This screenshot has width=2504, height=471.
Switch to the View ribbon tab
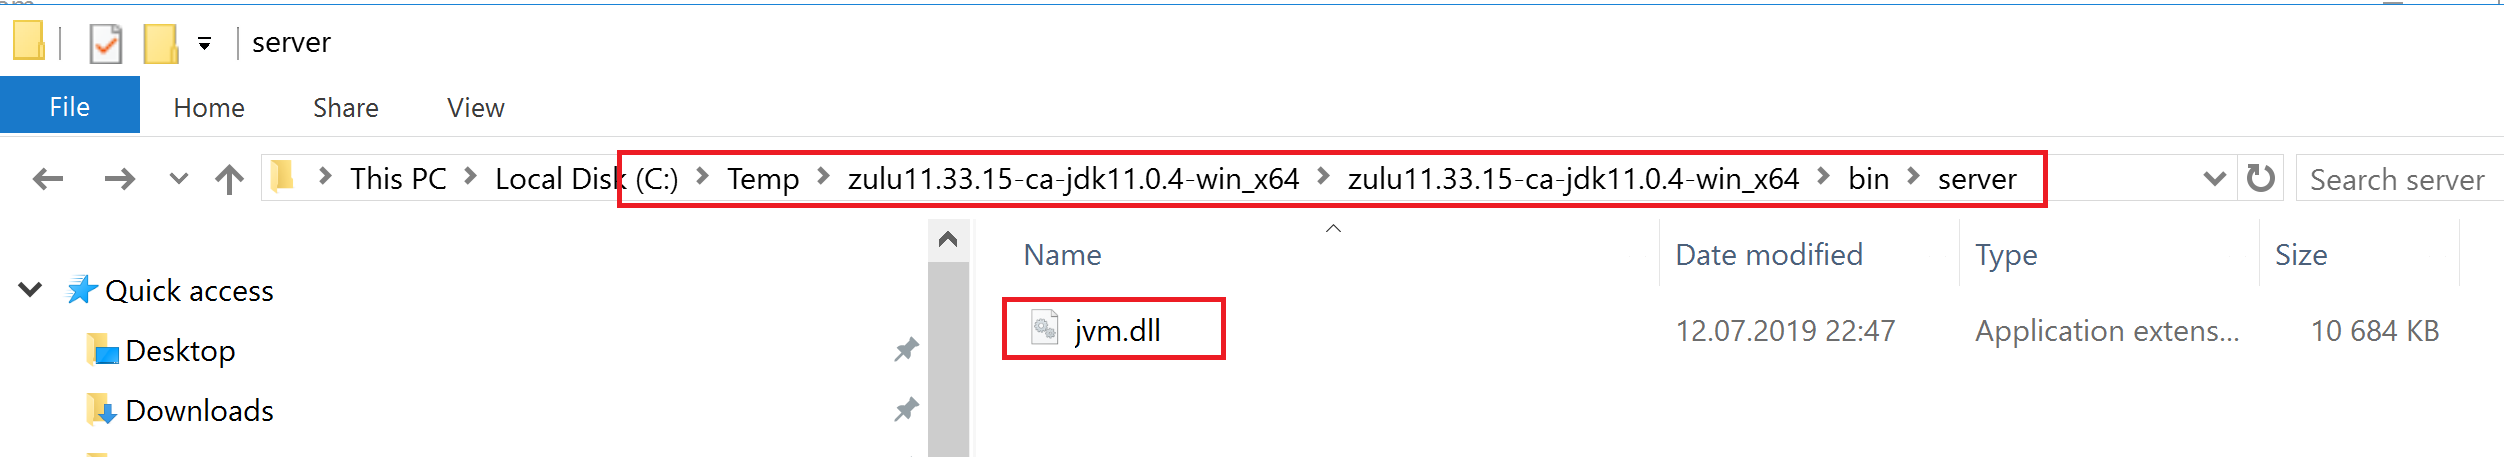475,108
